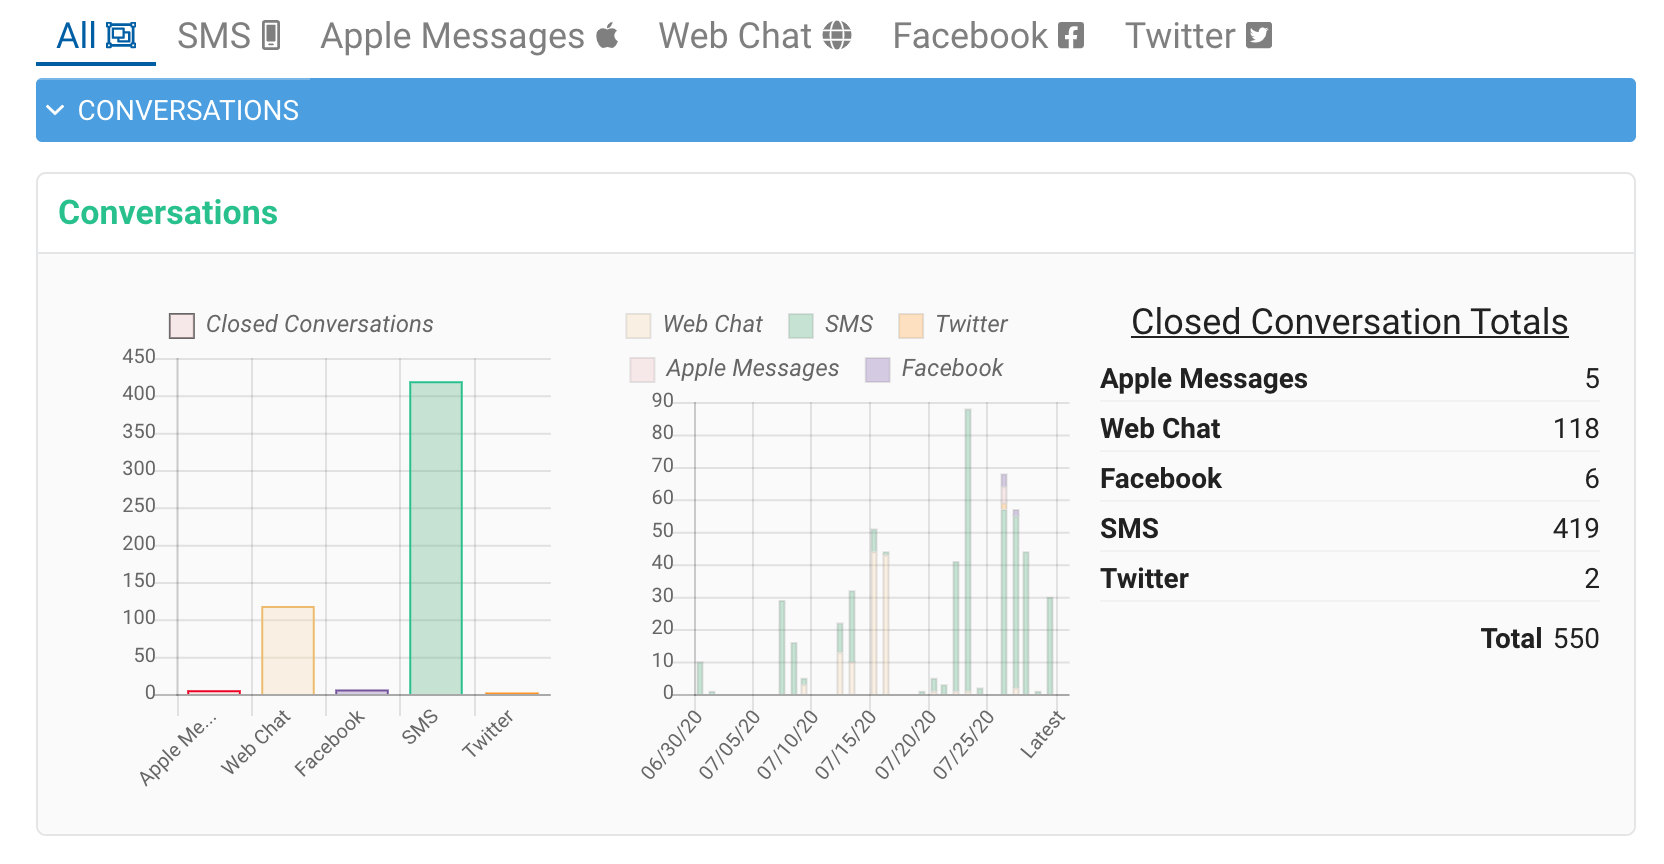Toggle Closed Conversations legend box
Screen dimensions: 1664x864
pos(182,325)
